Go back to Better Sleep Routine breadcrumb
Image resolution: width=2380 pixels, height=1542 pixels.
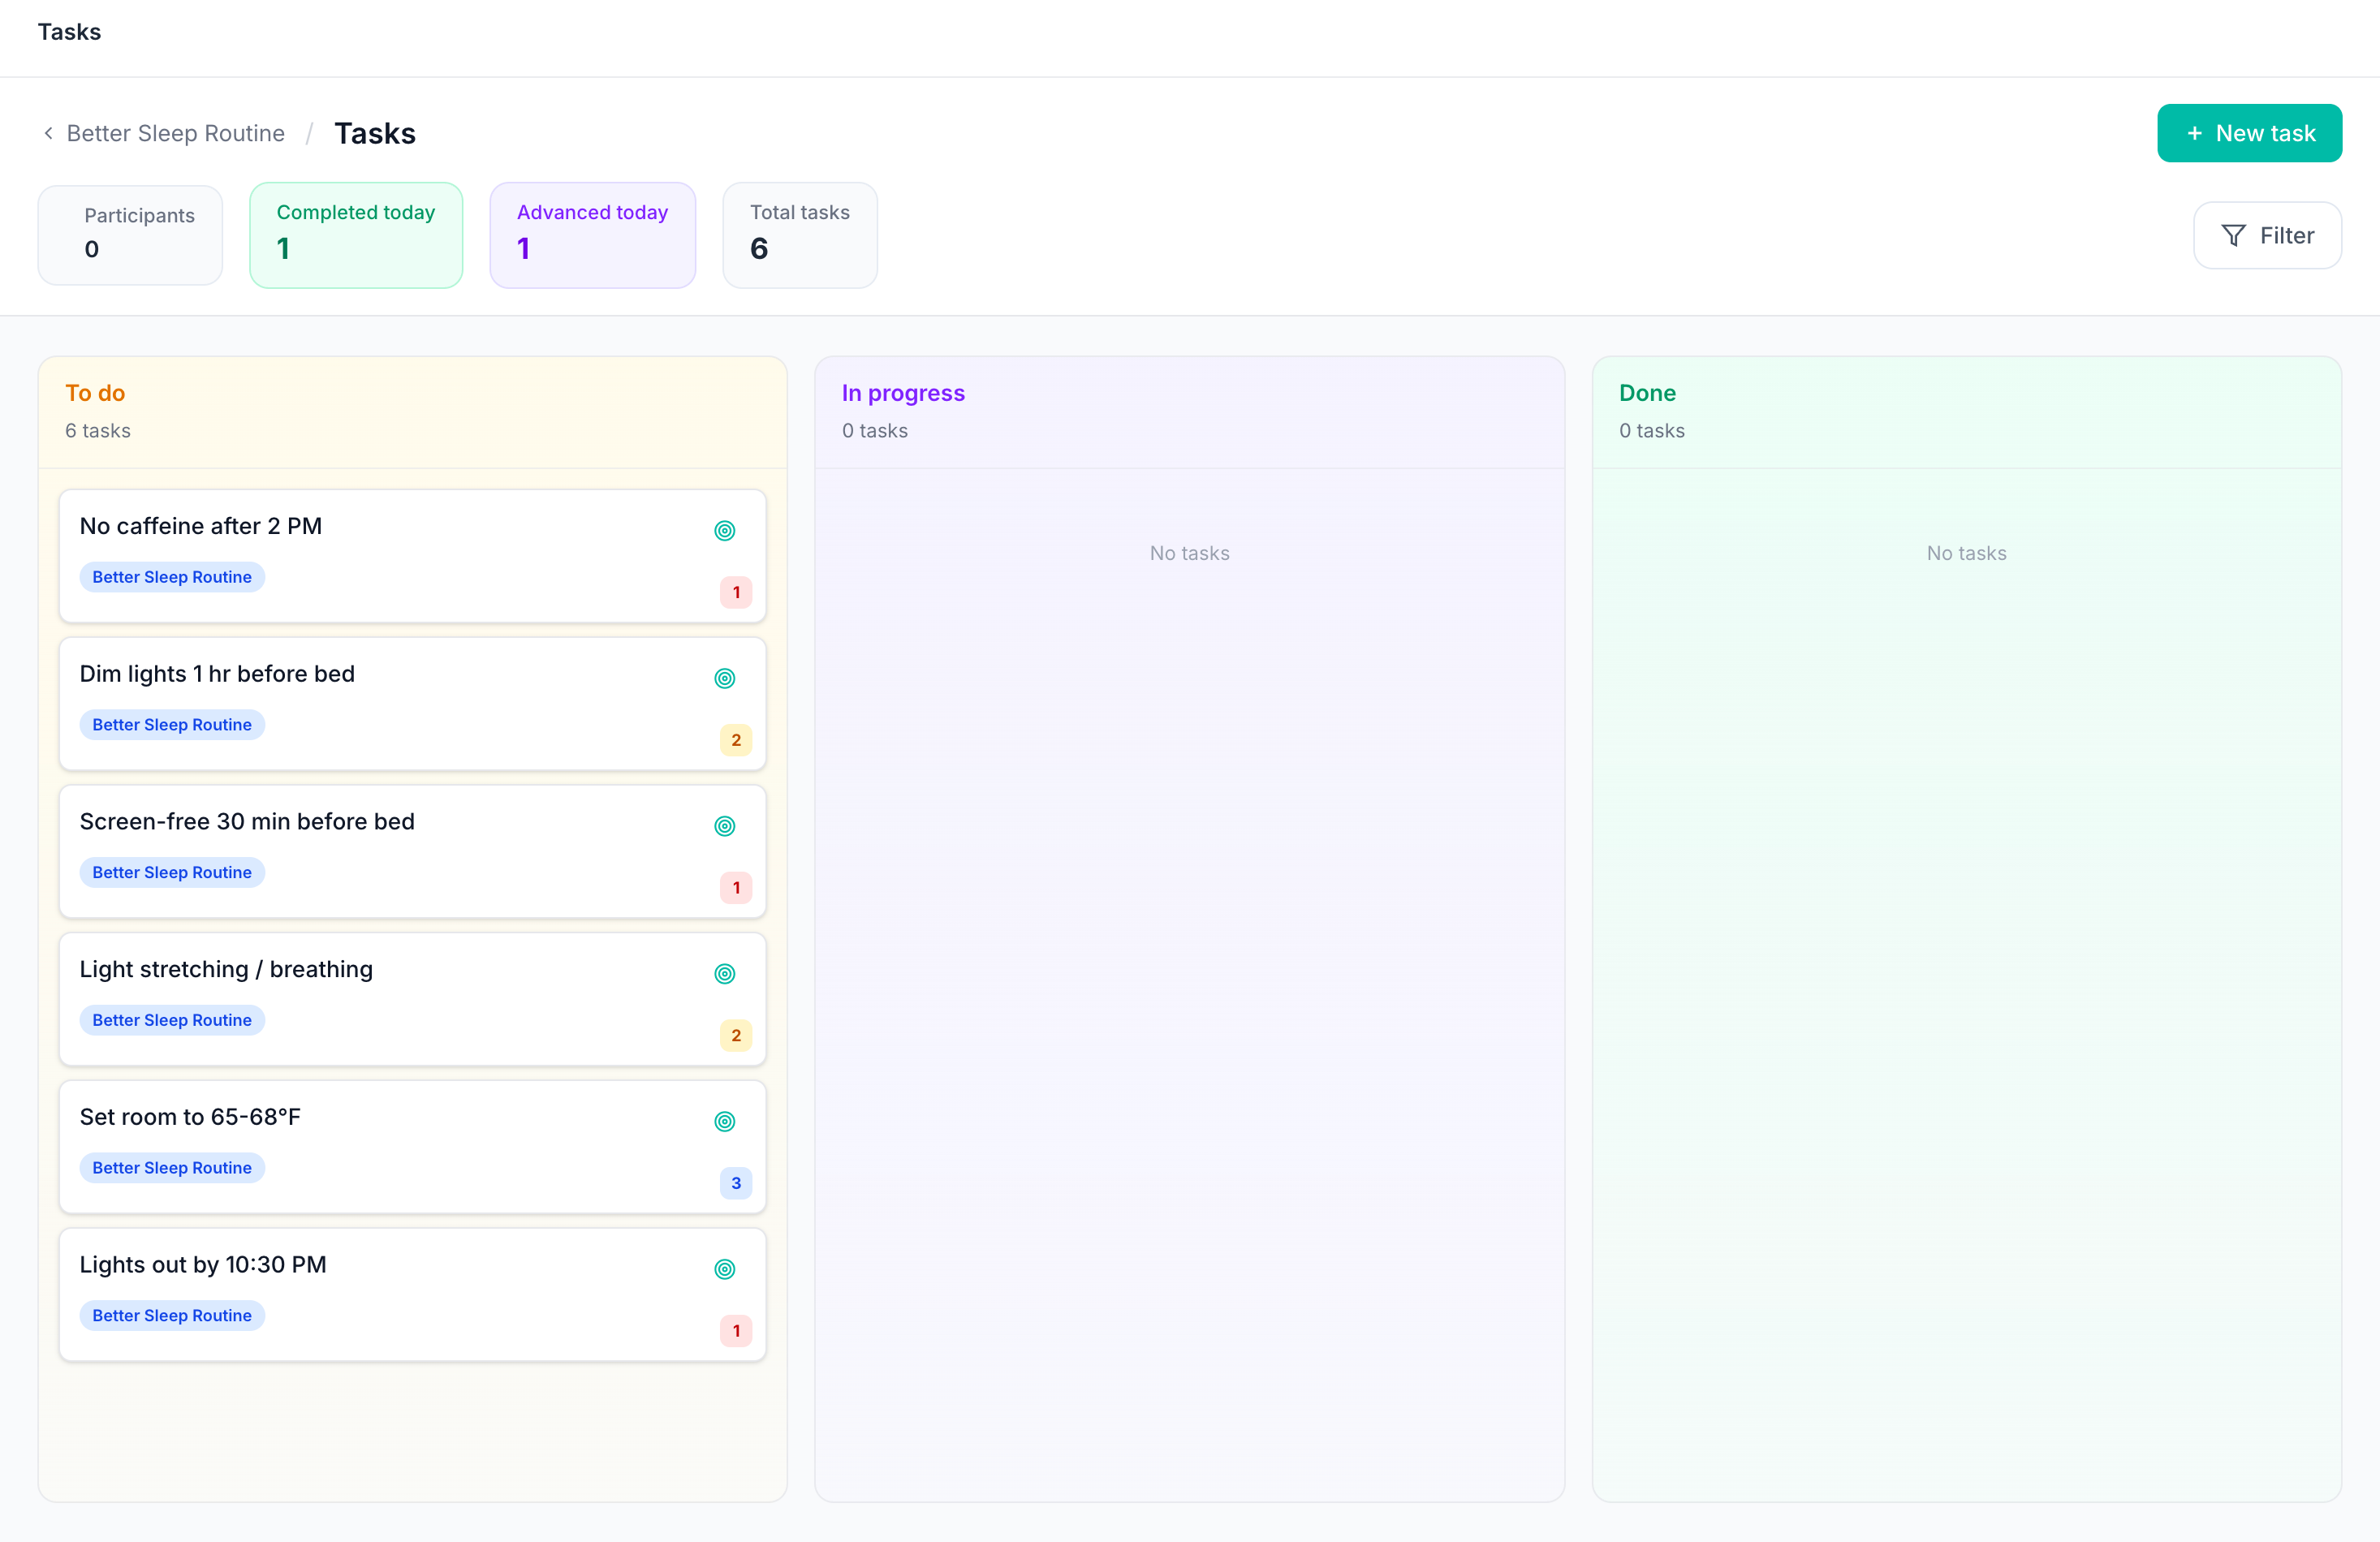point(176,133)
